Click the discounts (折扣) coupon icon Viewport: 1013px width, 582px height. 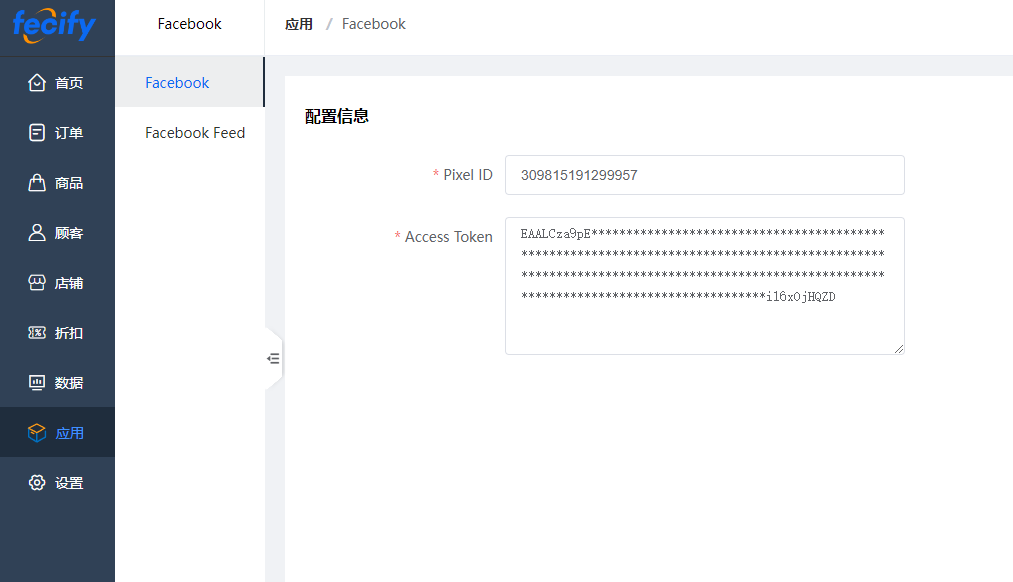(37, 333)
